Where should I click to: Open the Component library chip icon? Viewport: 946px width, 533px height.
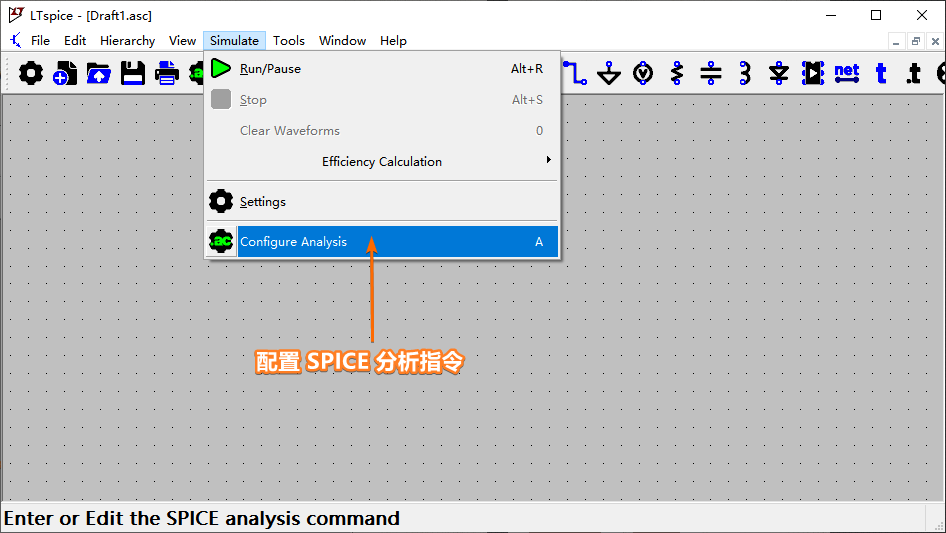813,73
